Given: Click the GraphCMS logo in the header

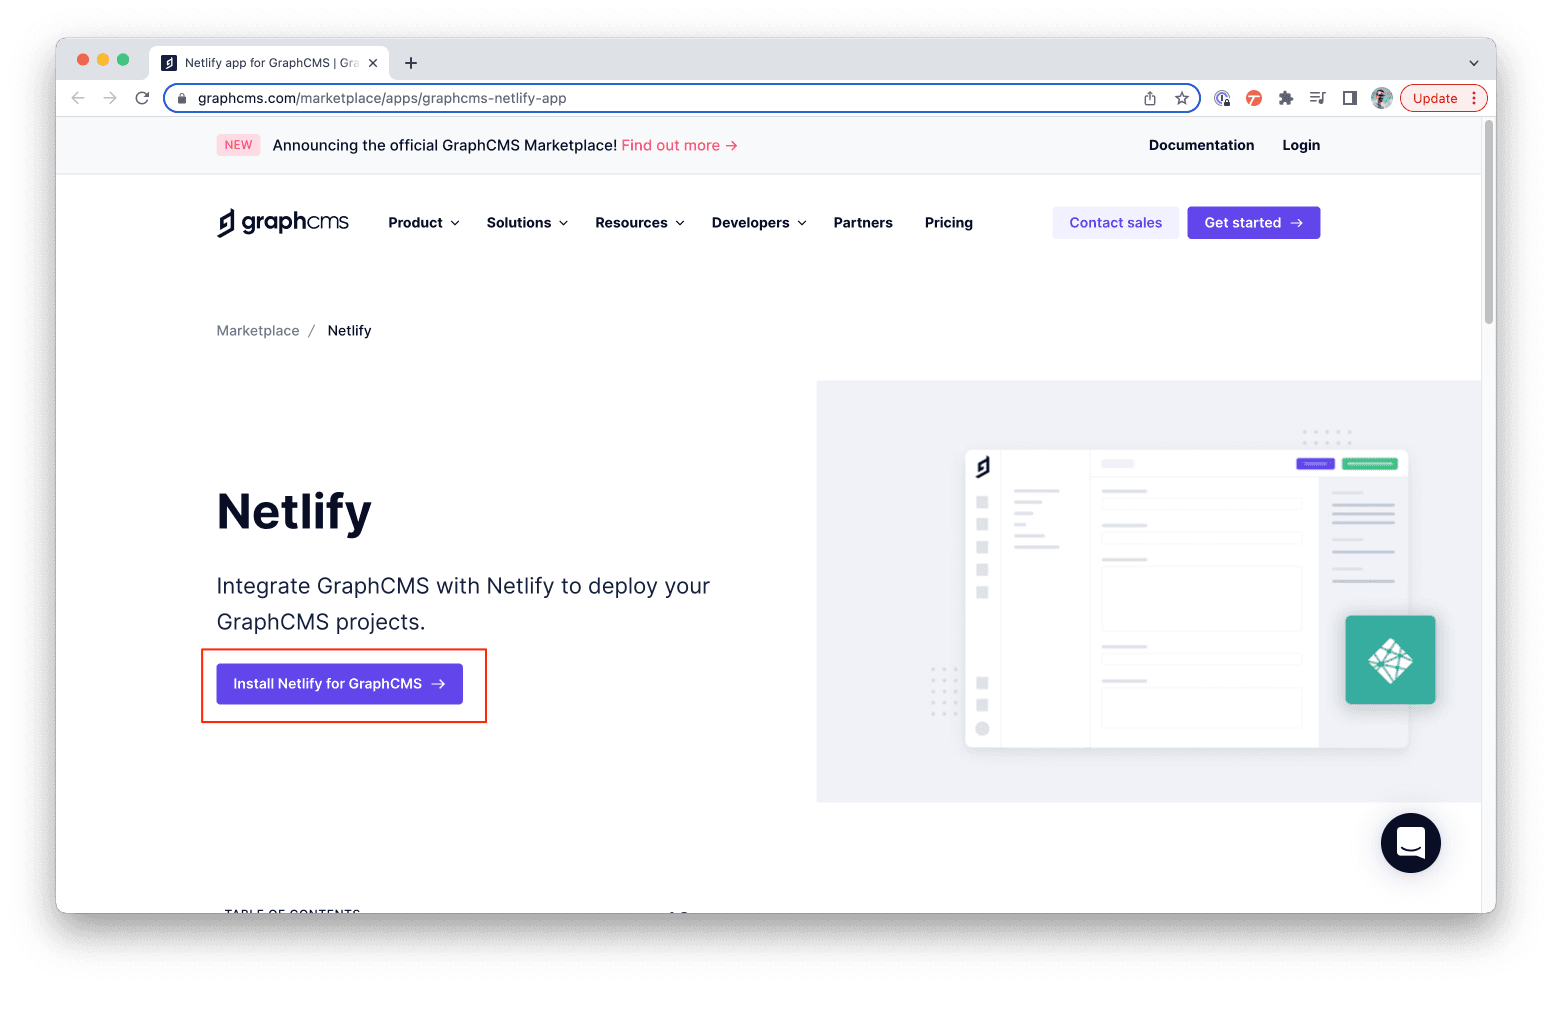Looking at the screenshot, I should tap(283, 222).
